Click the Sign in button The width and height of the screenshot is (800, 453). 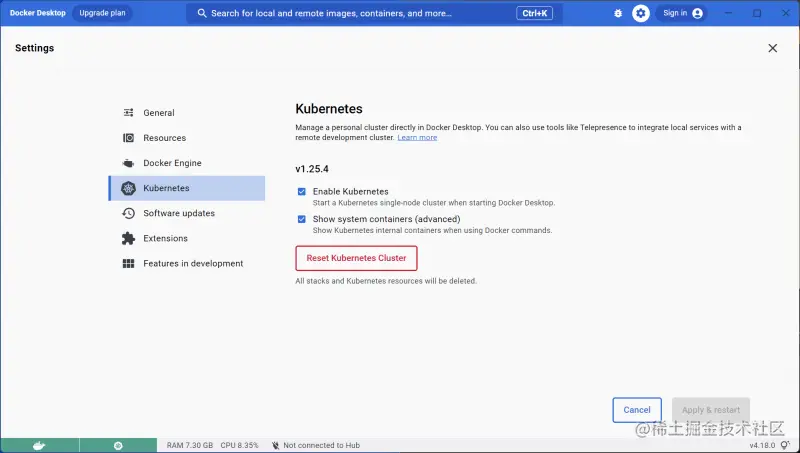(x=683, y=13)
